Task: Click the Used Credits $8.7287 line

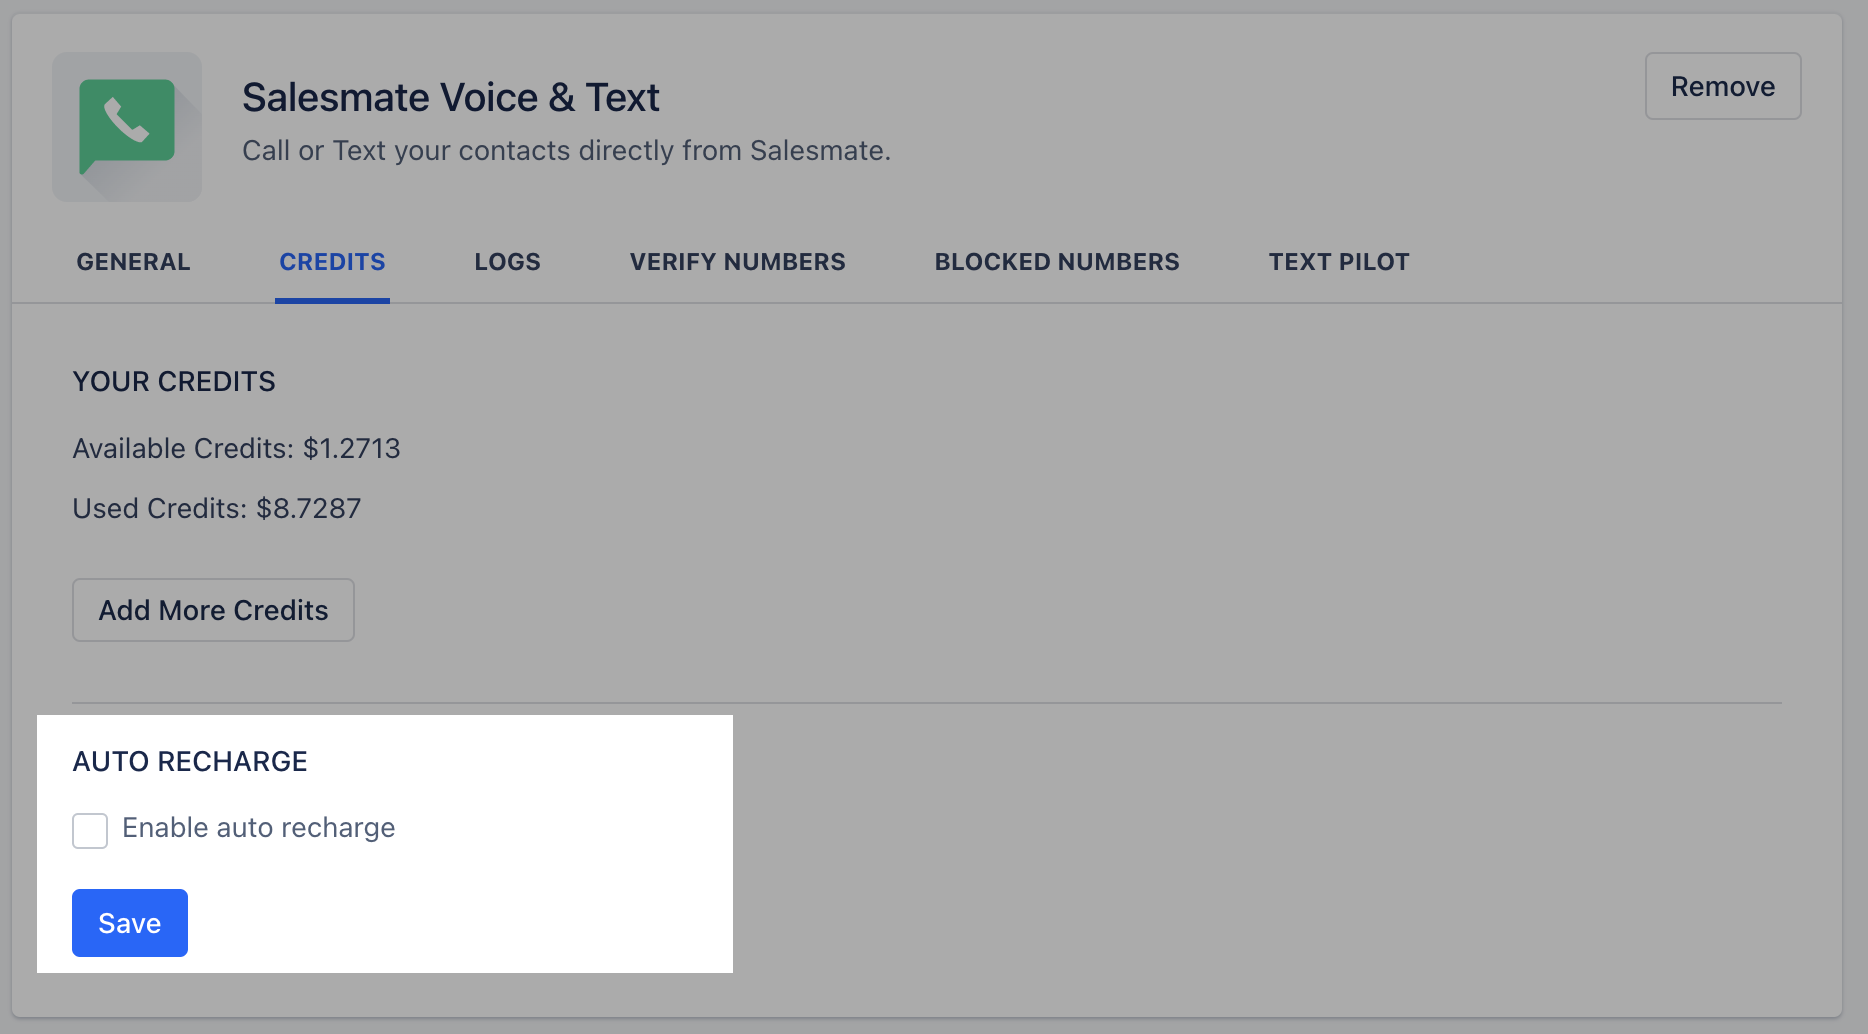Action: click(217, 508)
